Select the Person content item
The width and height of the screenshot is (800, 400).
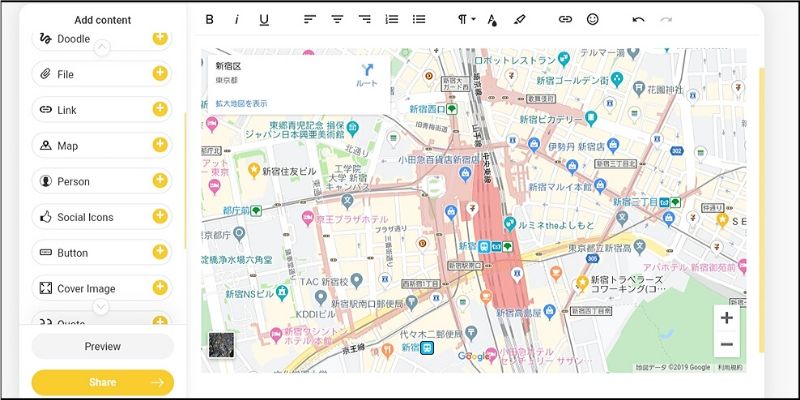[102, 181]
